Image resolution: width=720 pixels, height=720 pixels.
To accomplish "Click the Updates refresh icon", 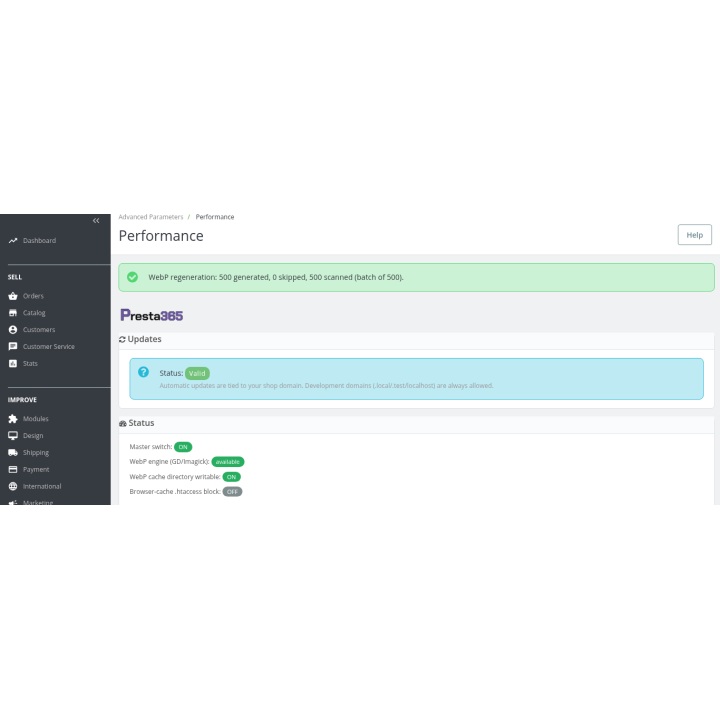I will point(122,339).
